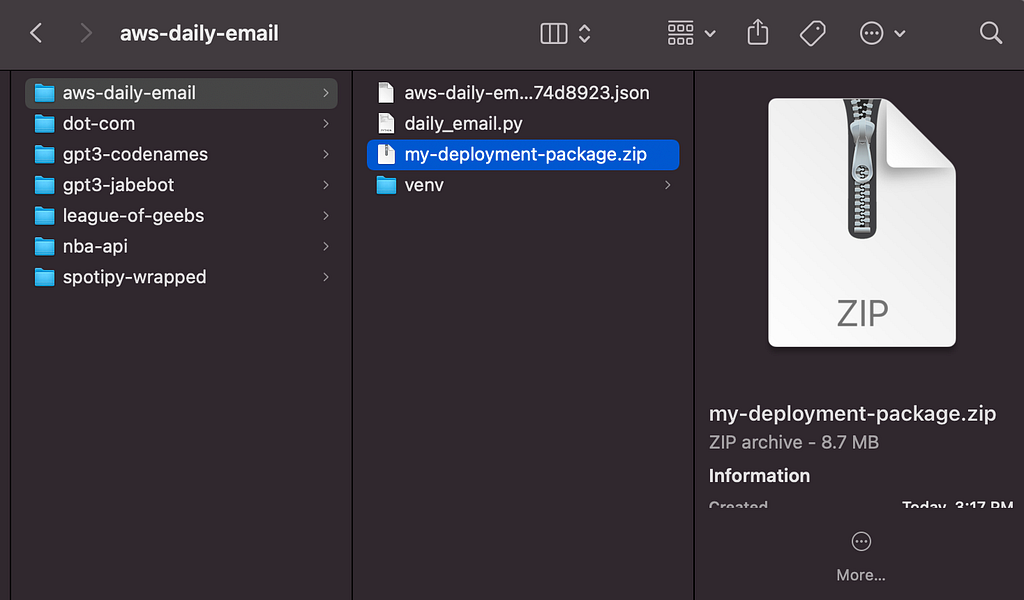This screenshot has height=600, width=1024.
Task: Select the spotipy-wrapped folder icon
Action: (x=44, y=277)
